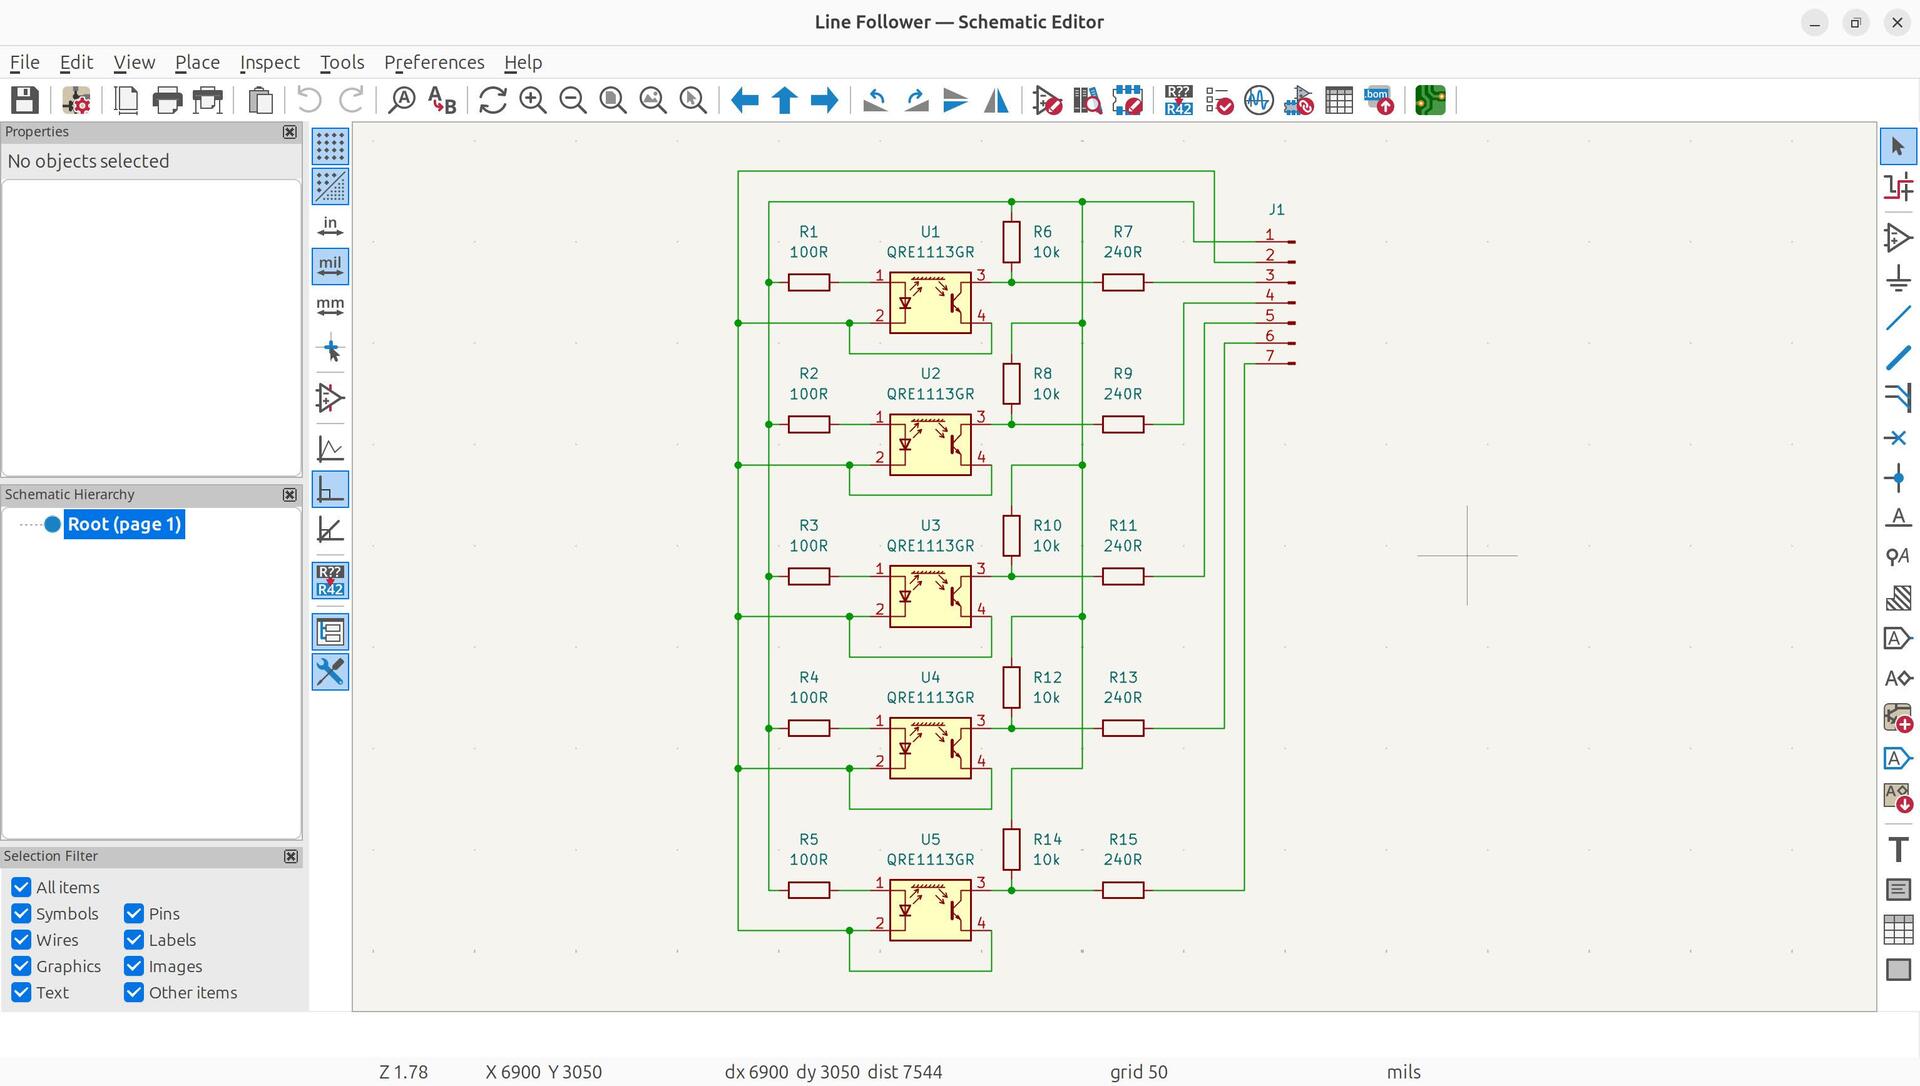Switch units to inches
The width and height of the screenshot is (1920, 1086).
330,226
